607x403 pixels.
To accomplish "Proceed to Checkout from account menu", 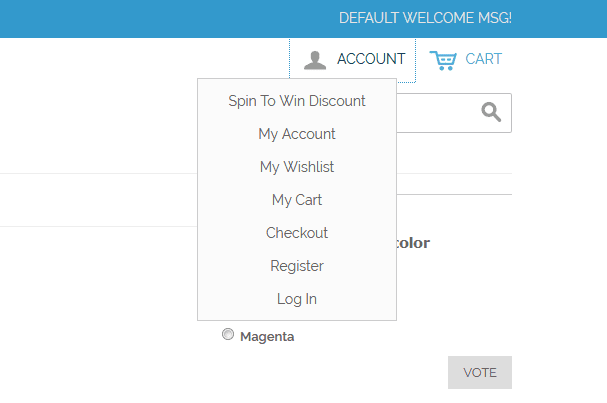I will point(297,233).
